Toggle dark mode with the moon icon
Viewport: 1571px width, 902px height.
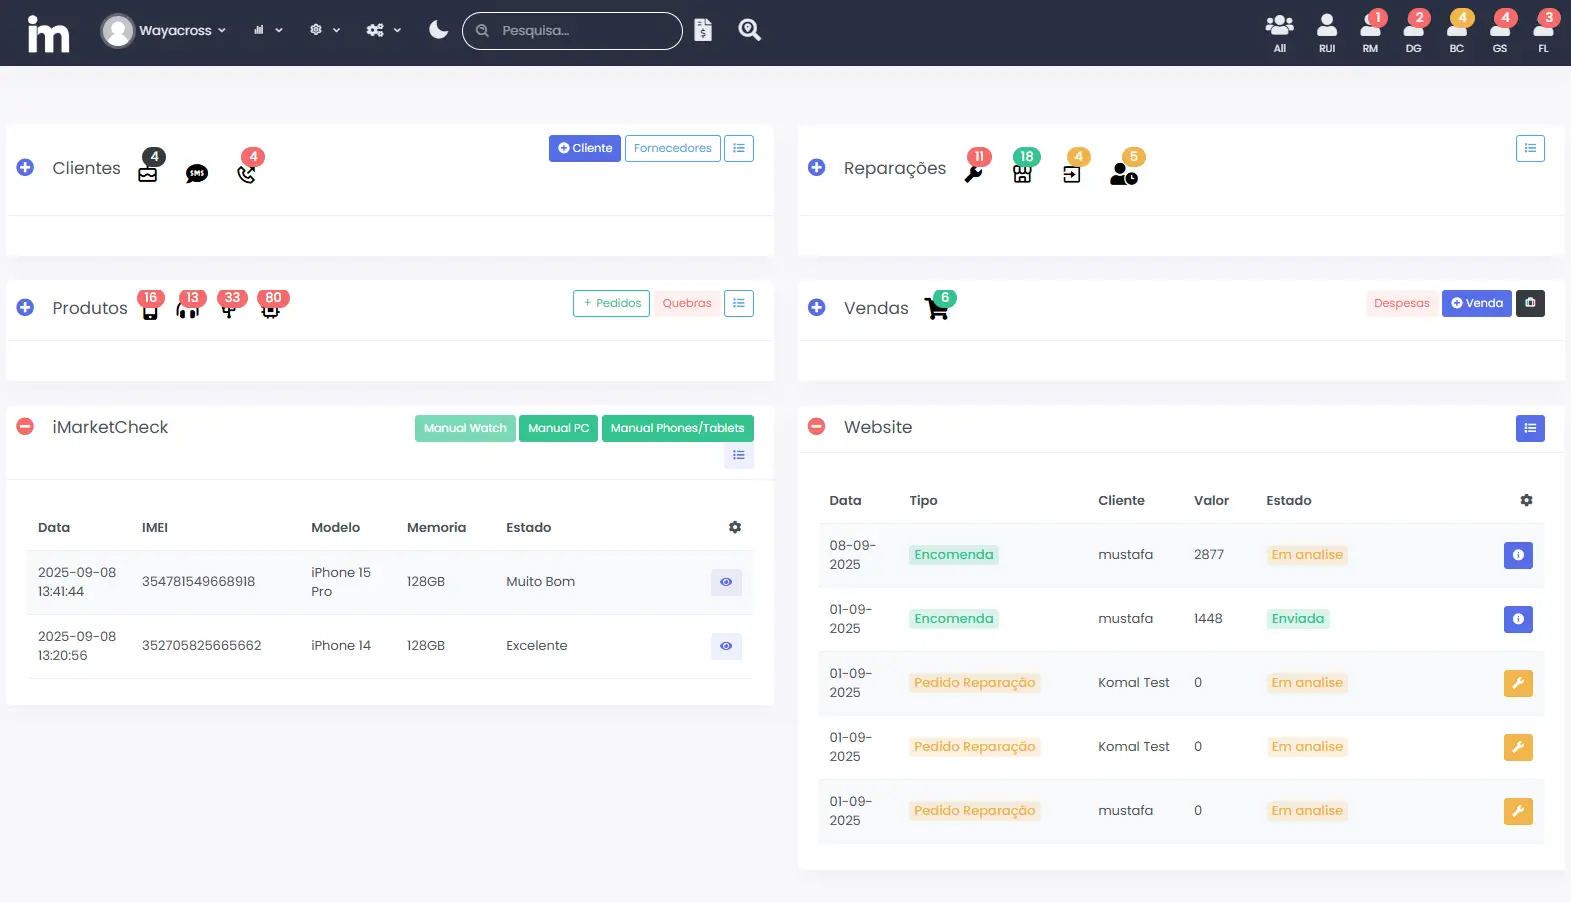pyautogui.click(x=438, y=30)
